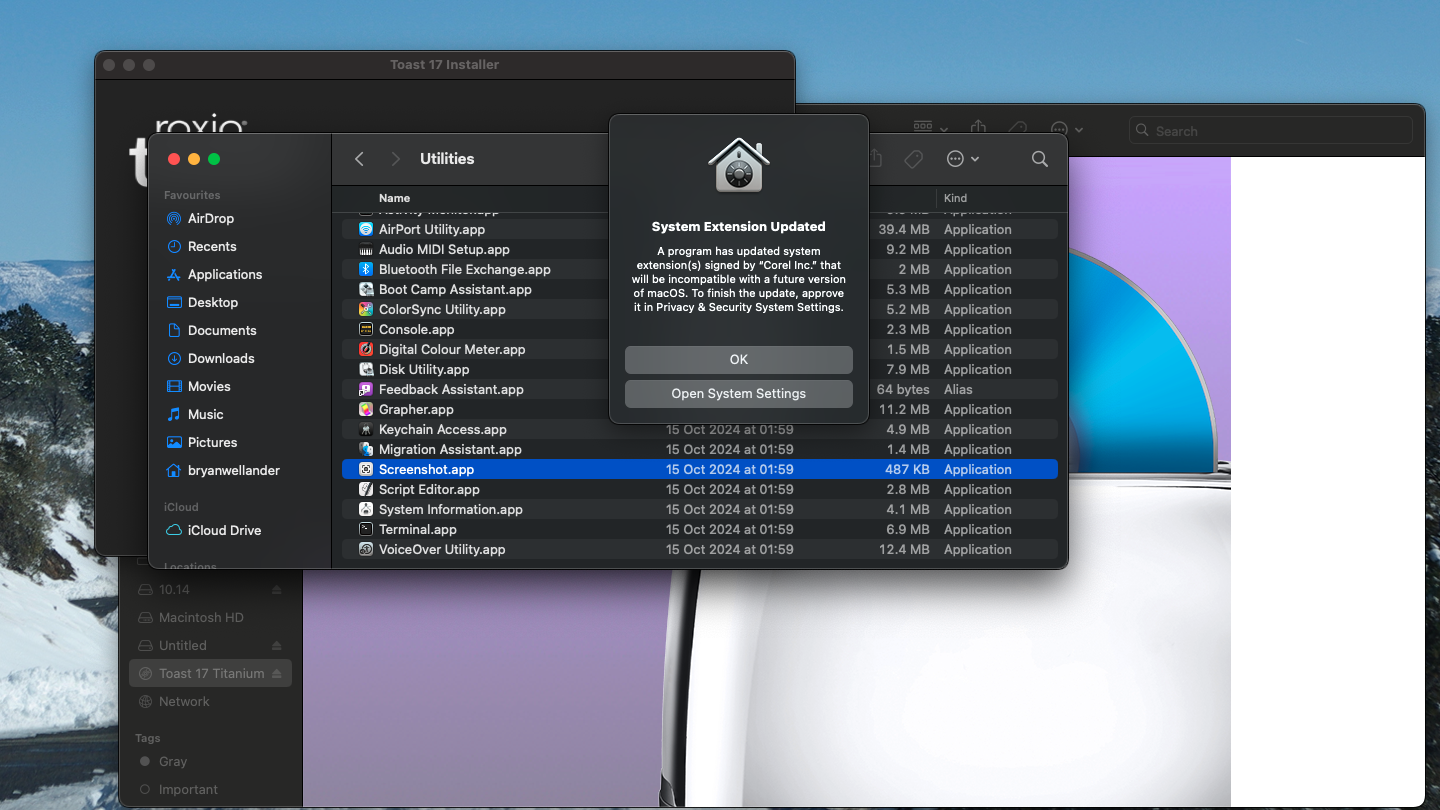Open the action menu in the rear Finder toolbar
1440x810 pixels.
click(x=1067, y=129)
